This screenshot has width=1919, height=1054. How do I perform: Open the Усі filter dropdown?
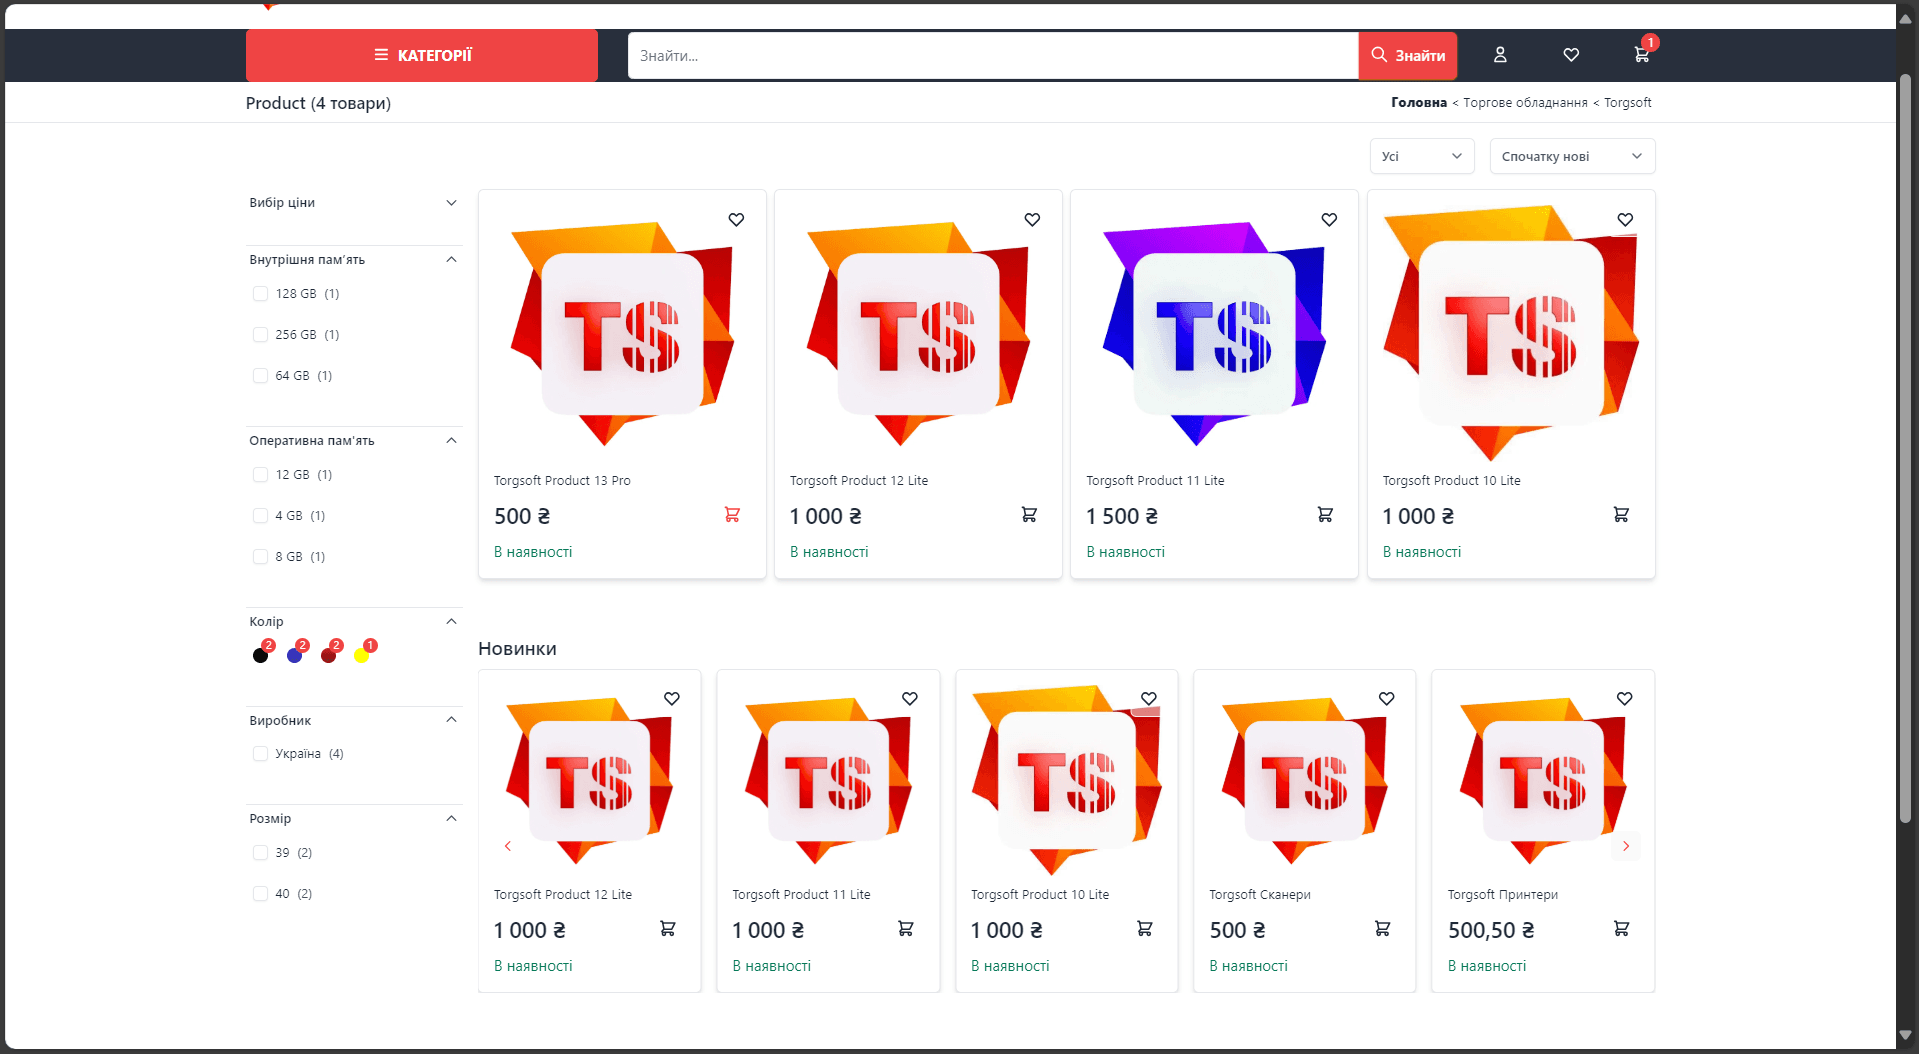tap(1421, 157)
